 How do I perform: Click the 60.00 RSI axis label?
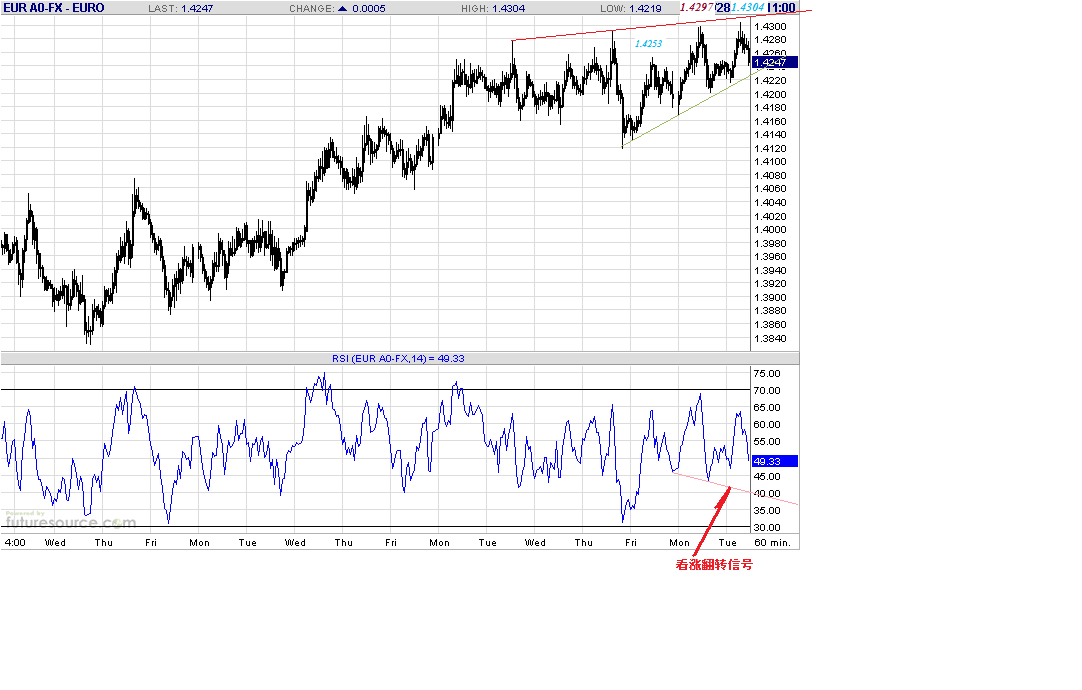(767, 424)
